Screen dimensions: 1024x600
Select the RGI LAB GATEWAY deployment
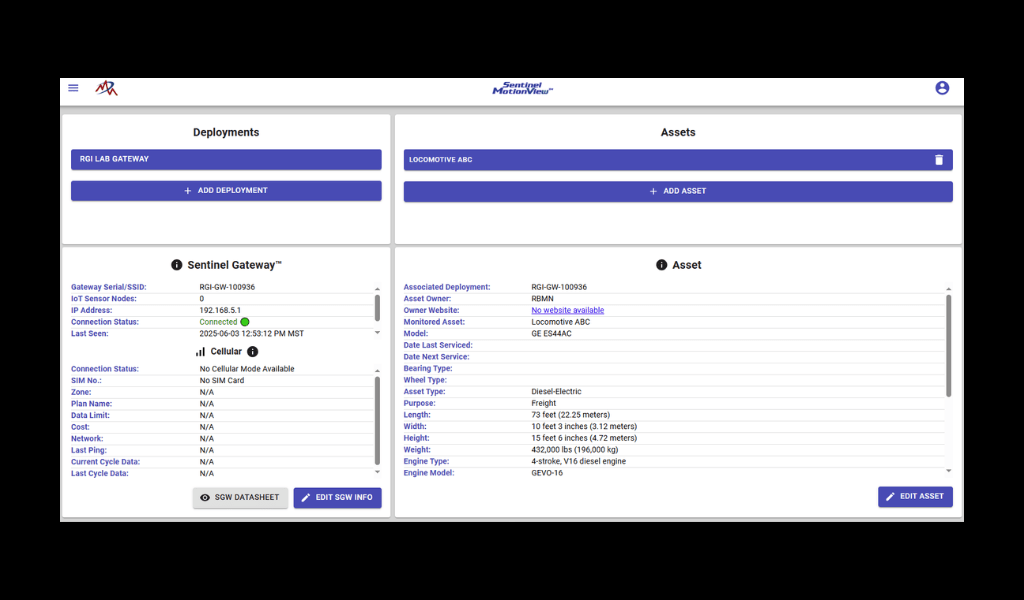(x=226, y=159)
